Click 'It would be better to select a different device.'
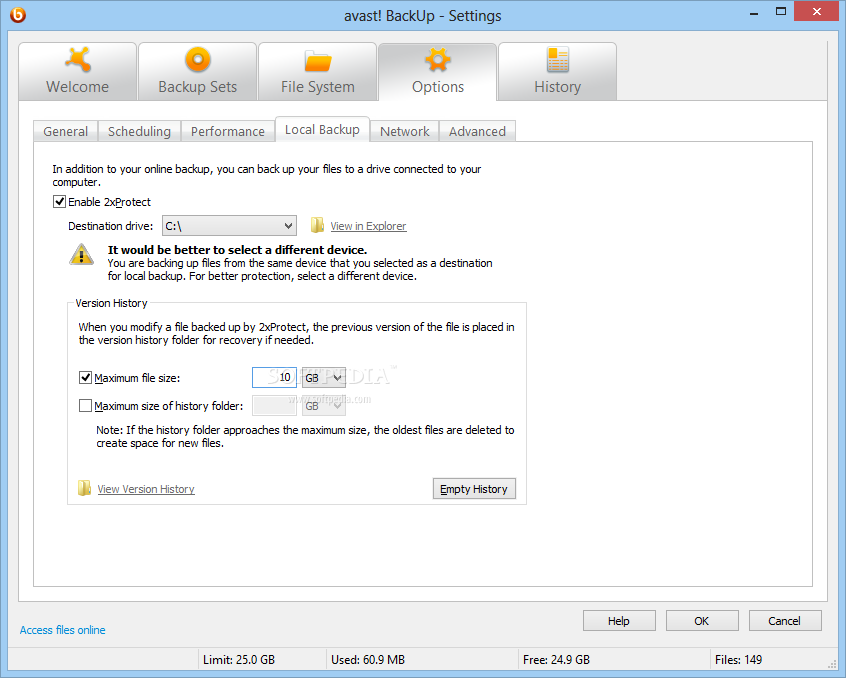 pyautogui.click(x=237, y=250)
